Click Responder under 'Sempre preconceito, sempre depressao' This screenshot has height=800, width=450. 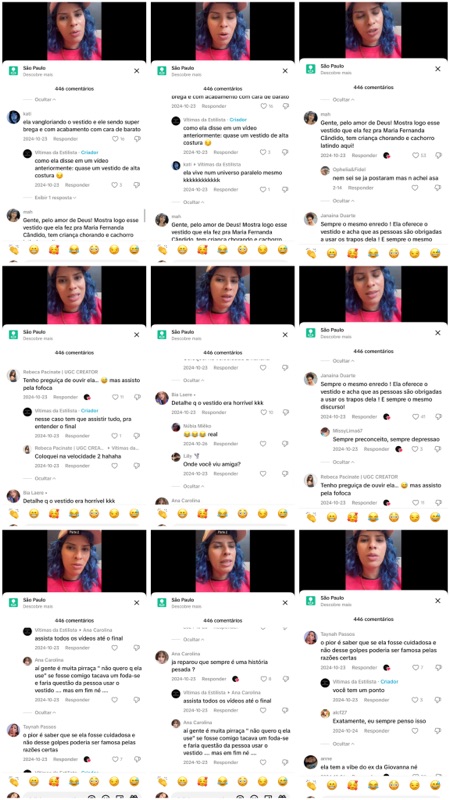coord(376,449)
